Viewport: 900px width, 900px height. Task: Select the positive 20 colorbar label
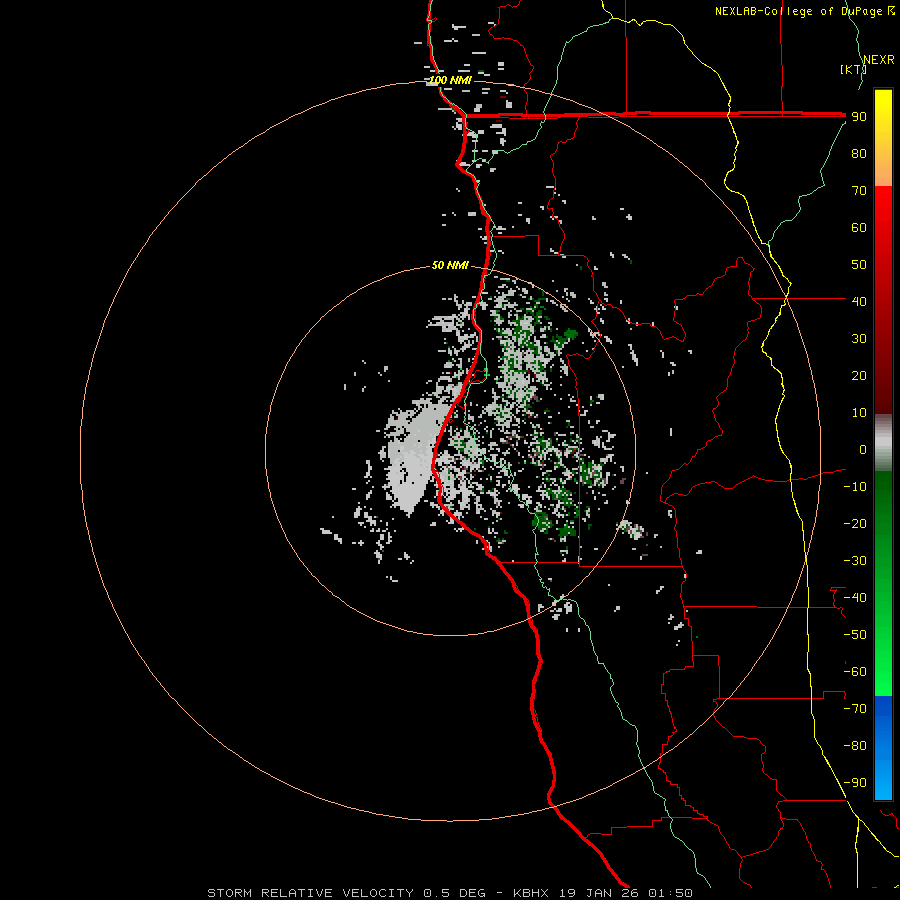859,376
